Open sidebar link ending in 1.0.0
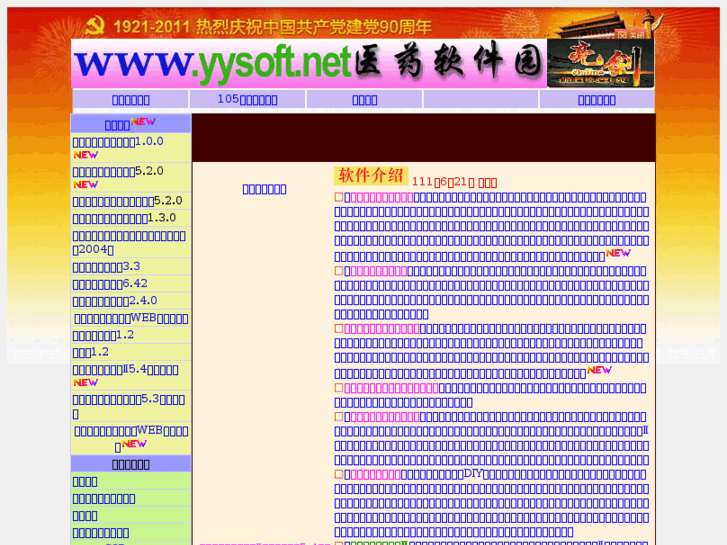Viewport: 727px width, 545px height. coord(118,141)
